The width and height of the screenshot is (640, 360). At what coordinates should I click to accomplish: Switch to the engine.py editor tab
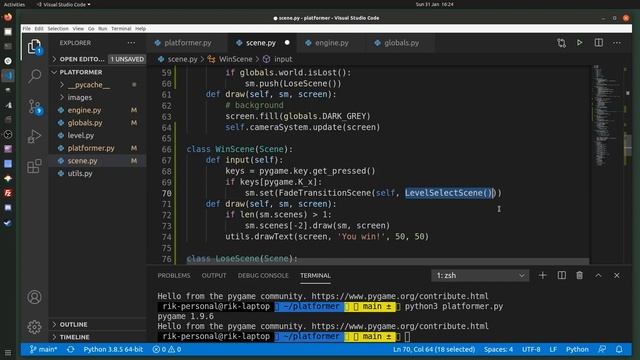click(x=331, y=43)
